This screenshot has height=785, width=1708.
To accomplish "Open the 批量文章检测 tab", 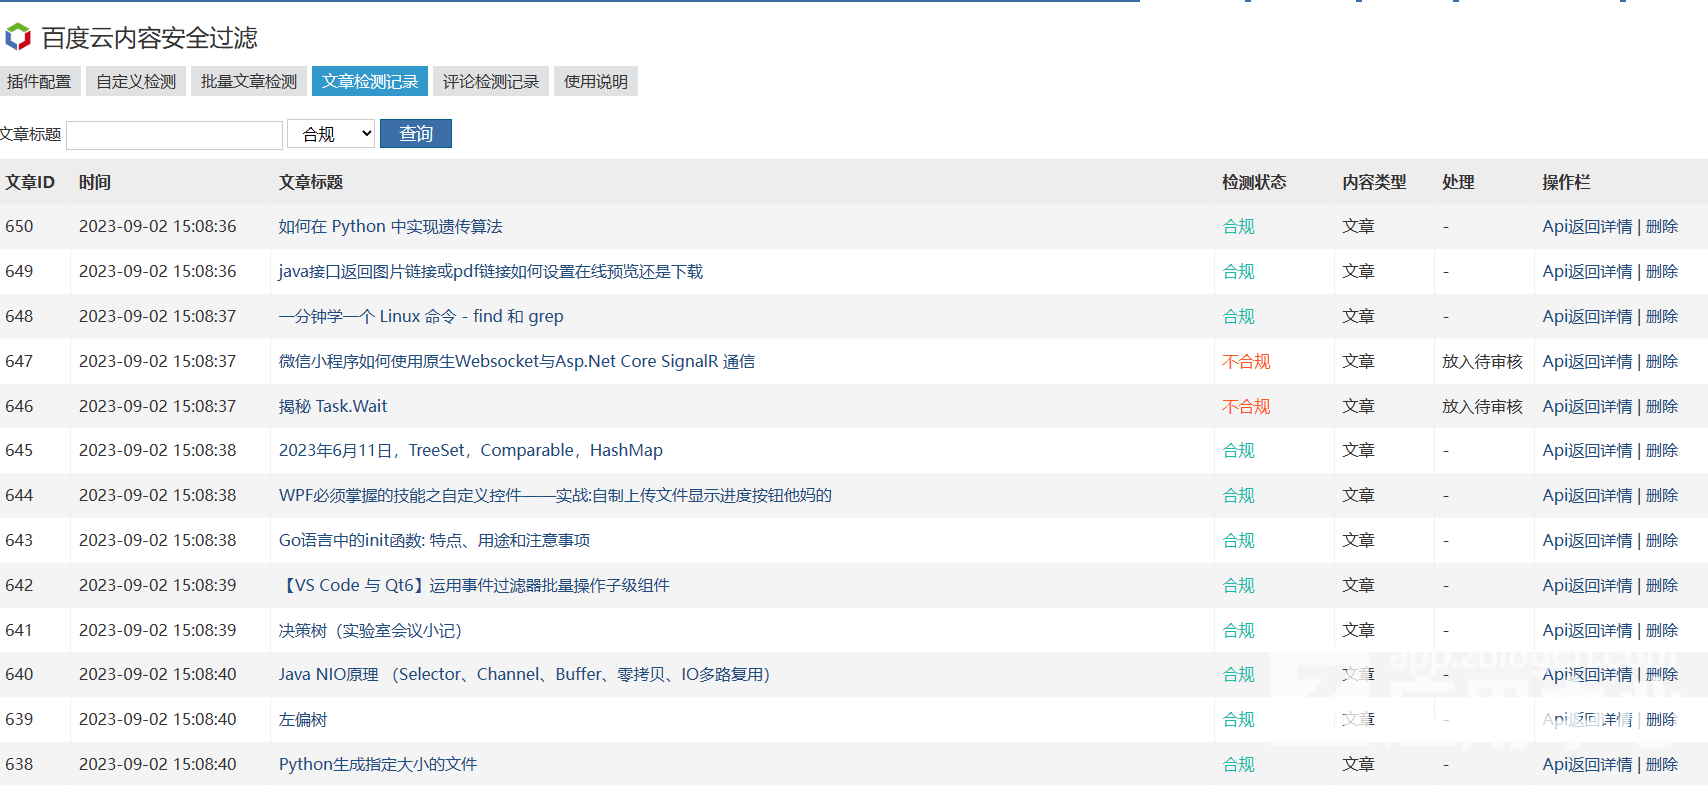I will 249,82.
